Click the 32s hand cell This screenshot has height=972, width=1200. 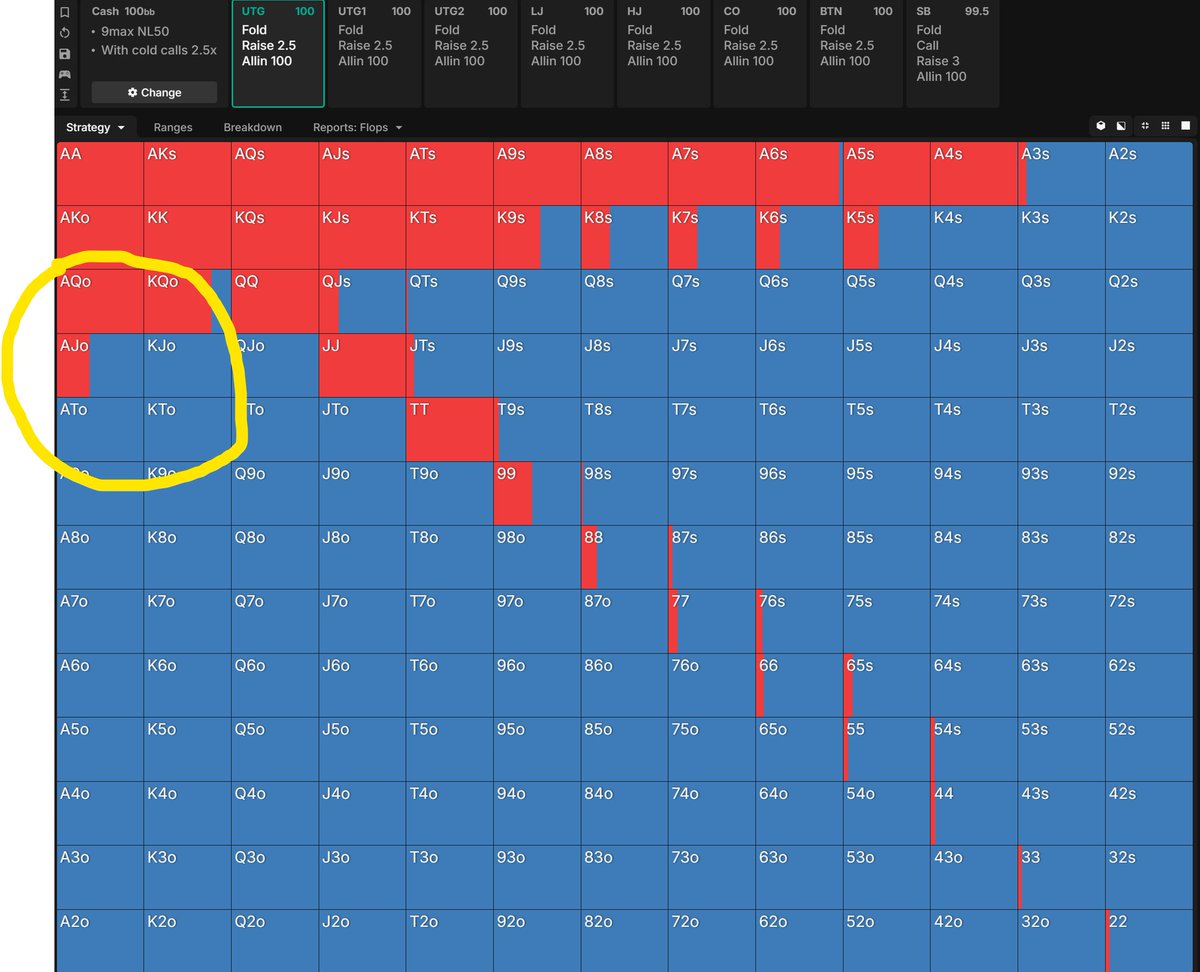click(1149, 878)
